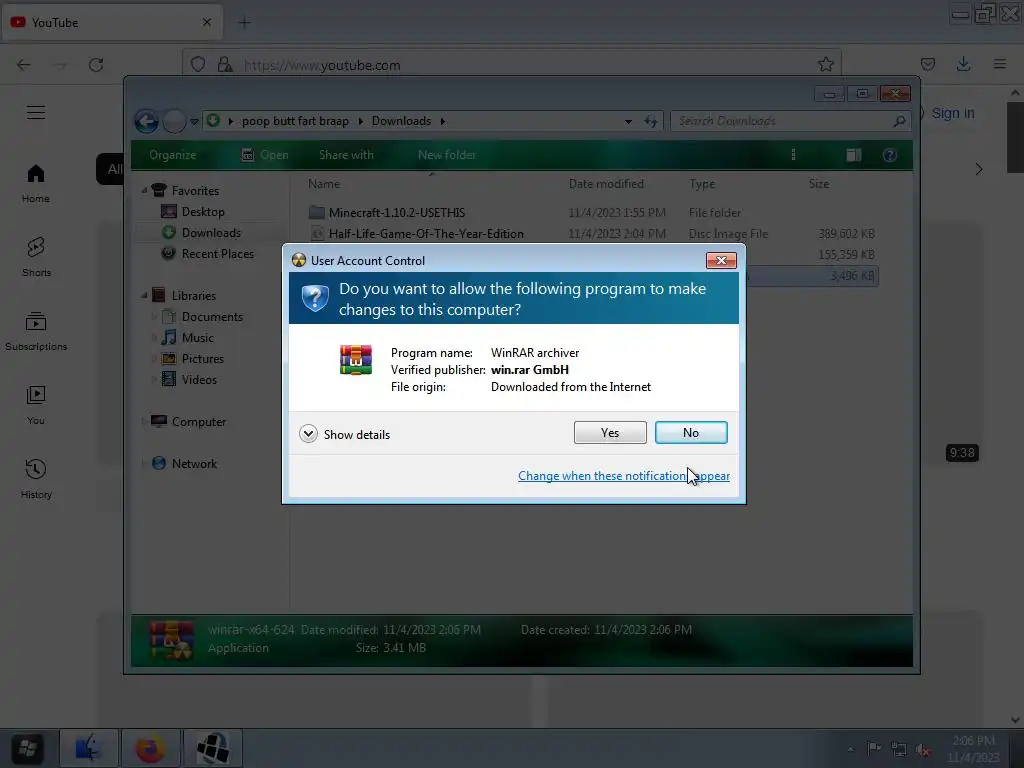Toggle the Explorer preview pane icon
The width and height of the screenshot is (1024, 768).
coord(854,155)
